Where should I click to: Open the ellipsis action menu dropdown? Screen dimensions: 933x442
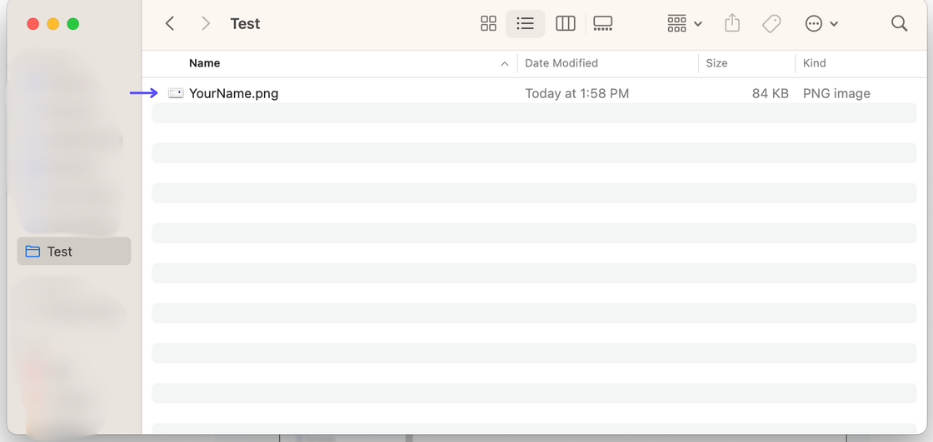tap(821, 24)
